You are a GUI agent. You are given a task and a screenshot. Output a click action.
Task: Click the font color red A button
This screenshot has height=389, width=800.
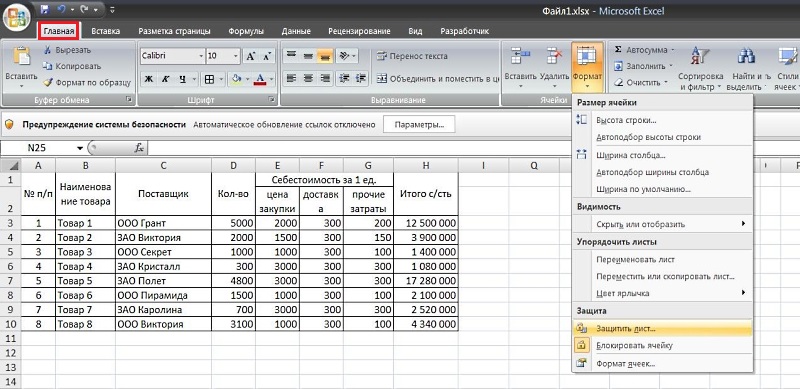[x=260, y=79]
